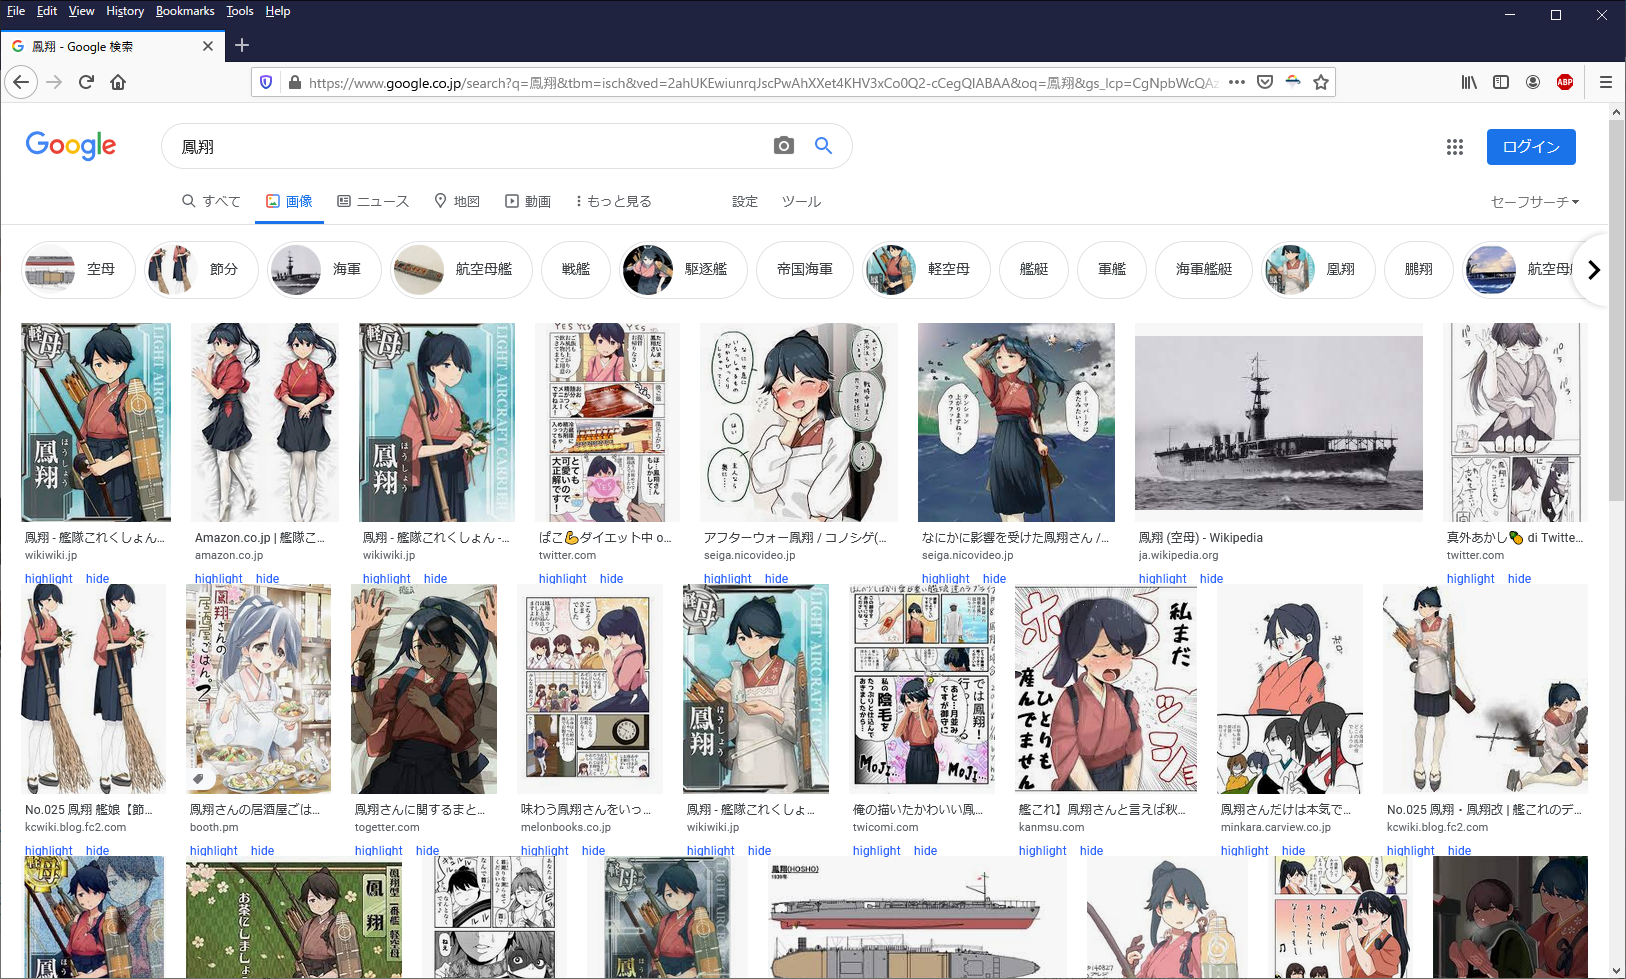Screen dimensions: 1626x979
Task: Save page to Pocket
Action: pos(1265,82)
